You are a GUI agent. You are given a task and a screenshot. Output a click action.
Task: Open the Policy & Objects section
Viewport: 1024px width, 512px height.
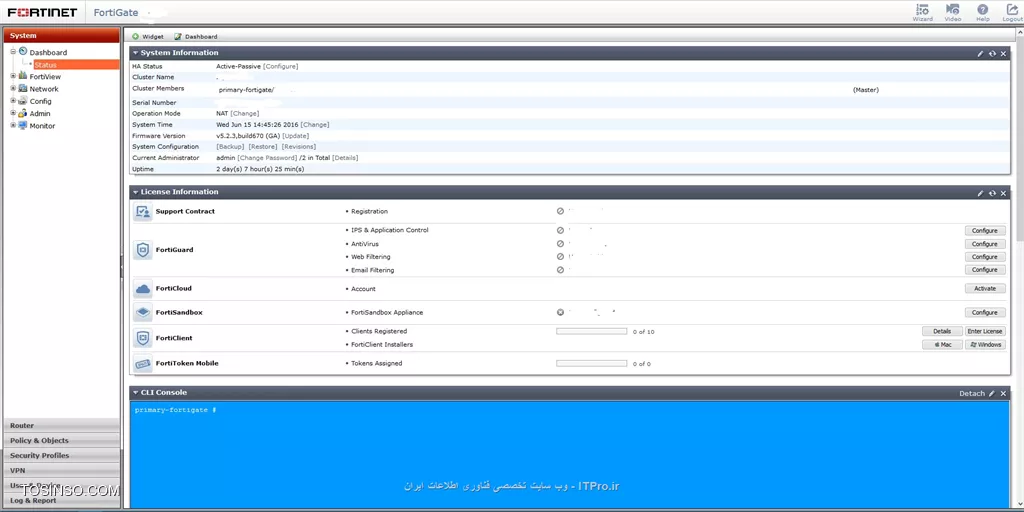[62, 441]
